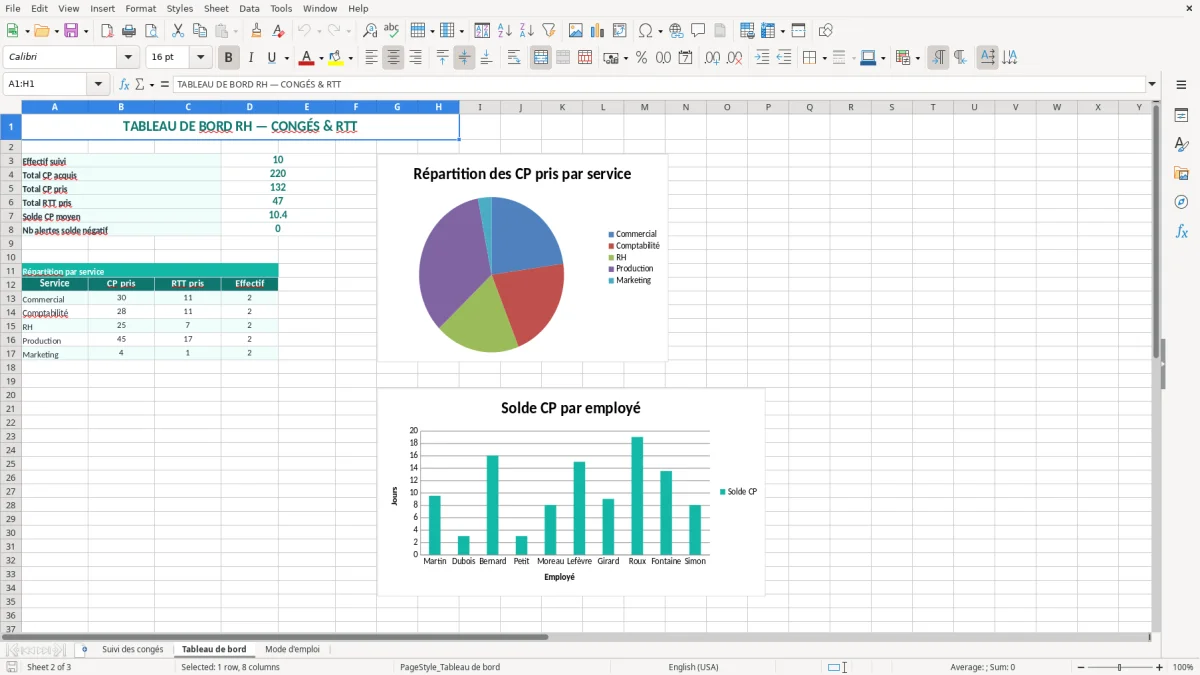
Task: Open the Sum (Σ) function dropdown arrow
Action: 152,85
